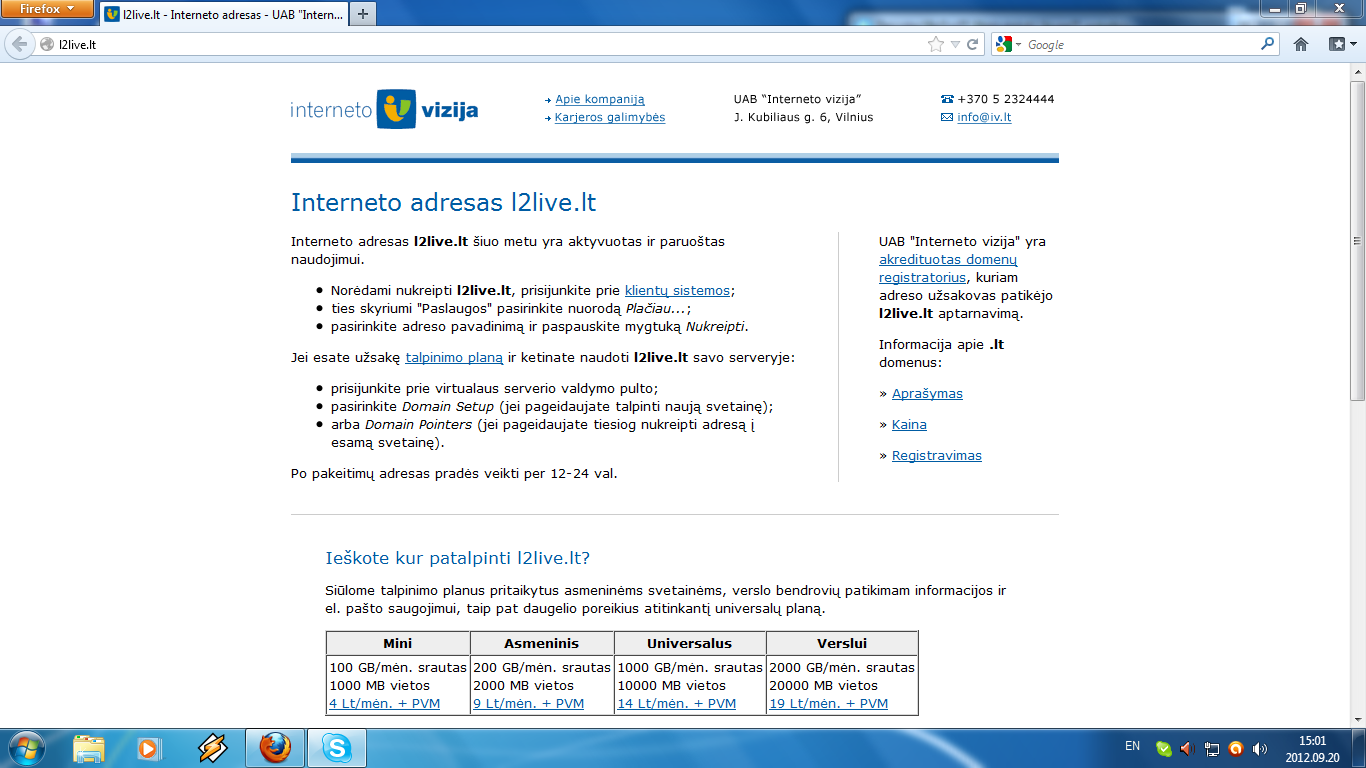Expand the URL history dropdown arrow
Screen dimensions: 1366x768
click(x=955, y=44)
